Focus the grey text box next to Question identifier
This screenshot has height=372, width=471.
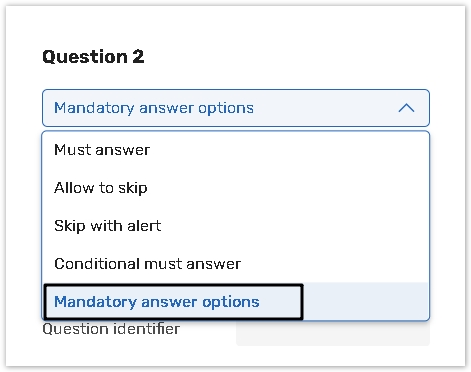(333, 334)
